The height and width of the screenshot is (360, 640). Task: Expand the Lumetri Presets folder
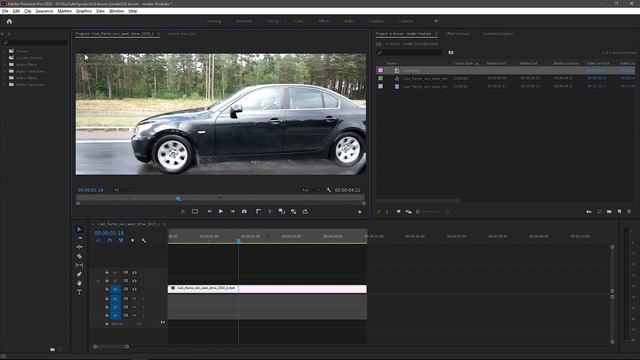[5, 58]
